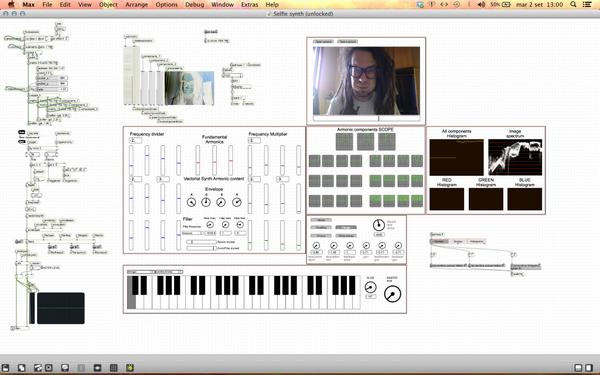The height and width of the screenshot is (375, 600).
Task: Click the third Filter knob
Action: 240,225
